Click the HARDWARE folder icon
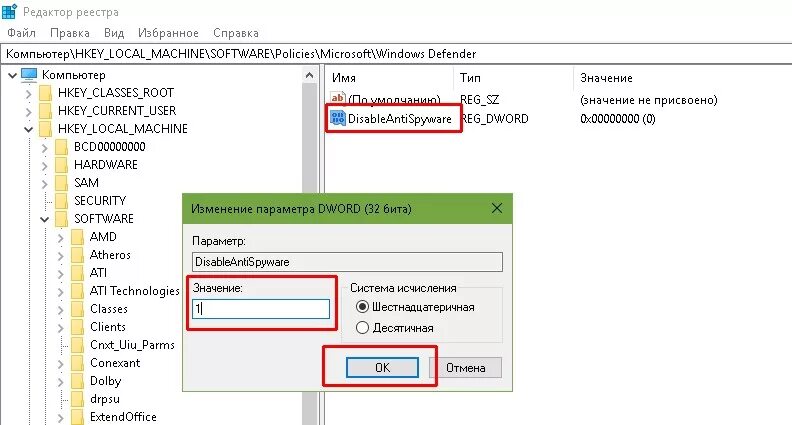Viewport: 792px width, 425px height. point(61,165)
